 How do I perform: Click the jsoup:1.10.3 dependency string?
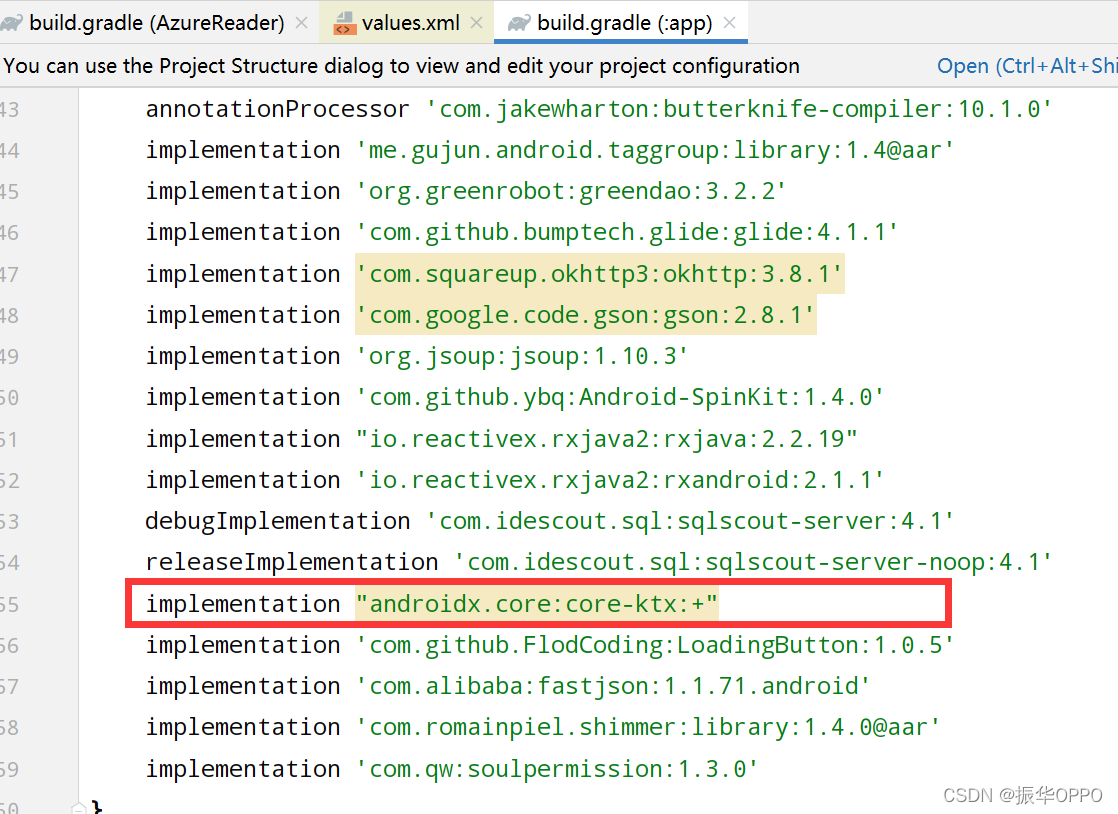522,356
